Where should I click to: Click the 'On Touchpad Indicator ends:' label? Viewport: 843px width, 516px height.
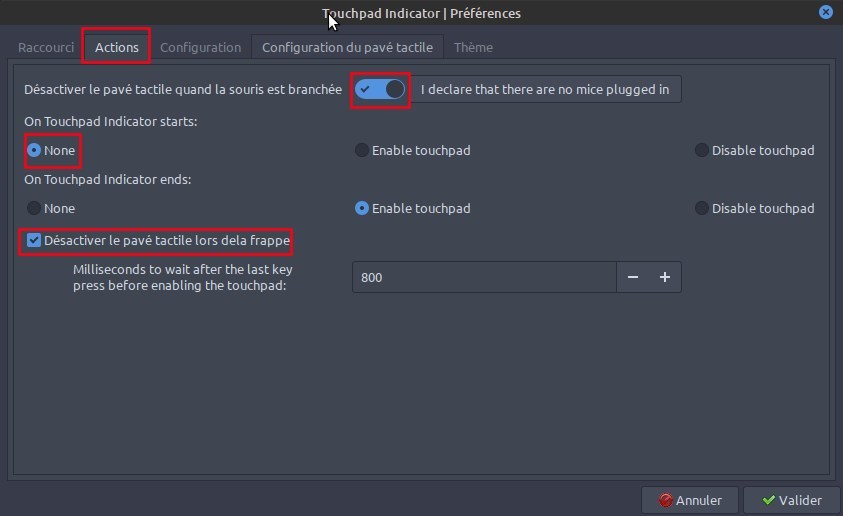pyautogui.click(x=108, y=180)
